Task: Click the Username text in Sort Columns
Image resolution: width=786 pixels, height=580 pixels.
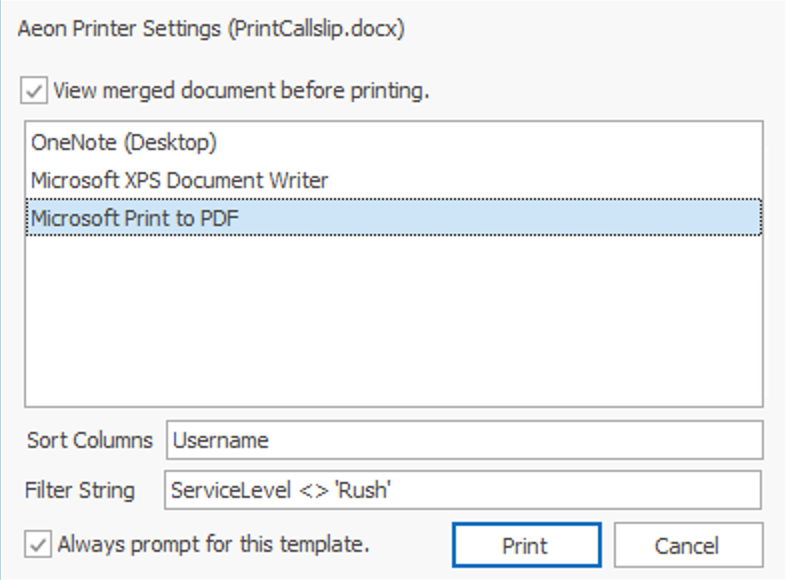Action: coord(220,440)
